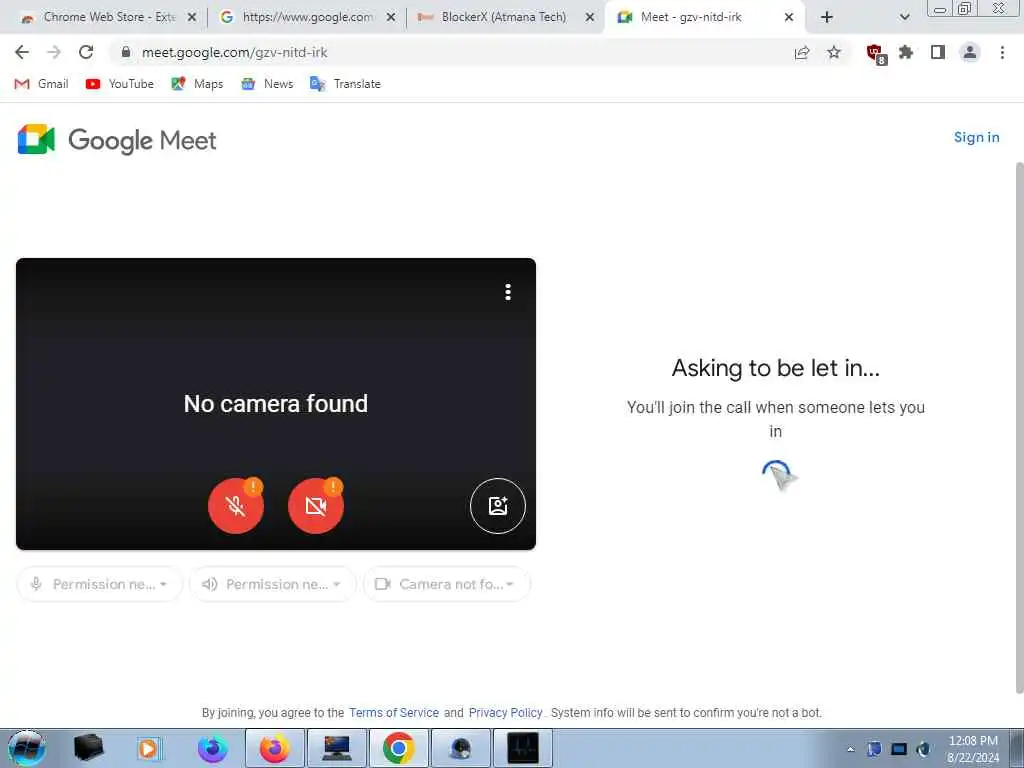The height and width of the screenshot is (768, 1024).
Task: Open the Terms of Service link
Action: click(x=394, y=712)
